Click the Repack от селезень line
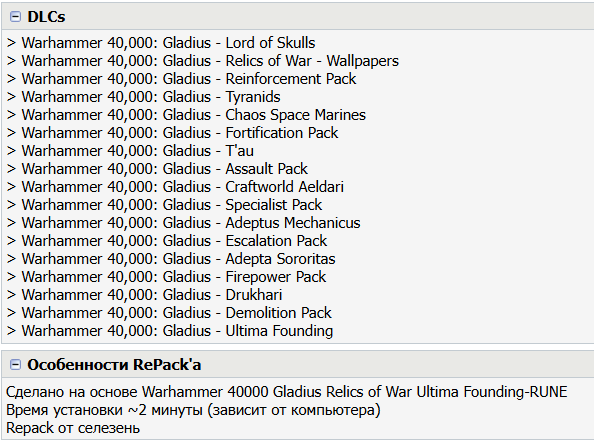The image size is (594, 447). (73, 428)
